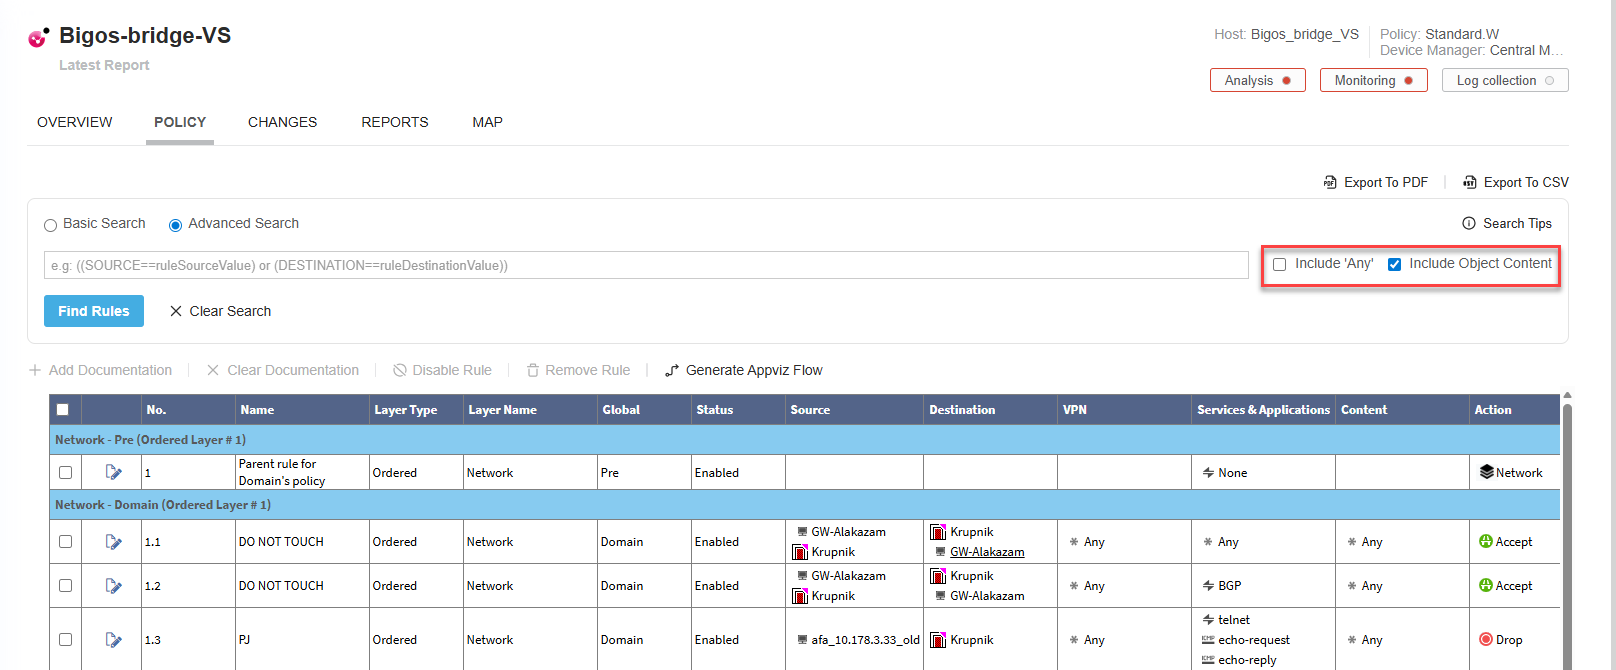The height and width of the screenshot is (670, 1616).
Task: Click the Log collection status button
Action: pyautogui.click(x=1504, y=81)
